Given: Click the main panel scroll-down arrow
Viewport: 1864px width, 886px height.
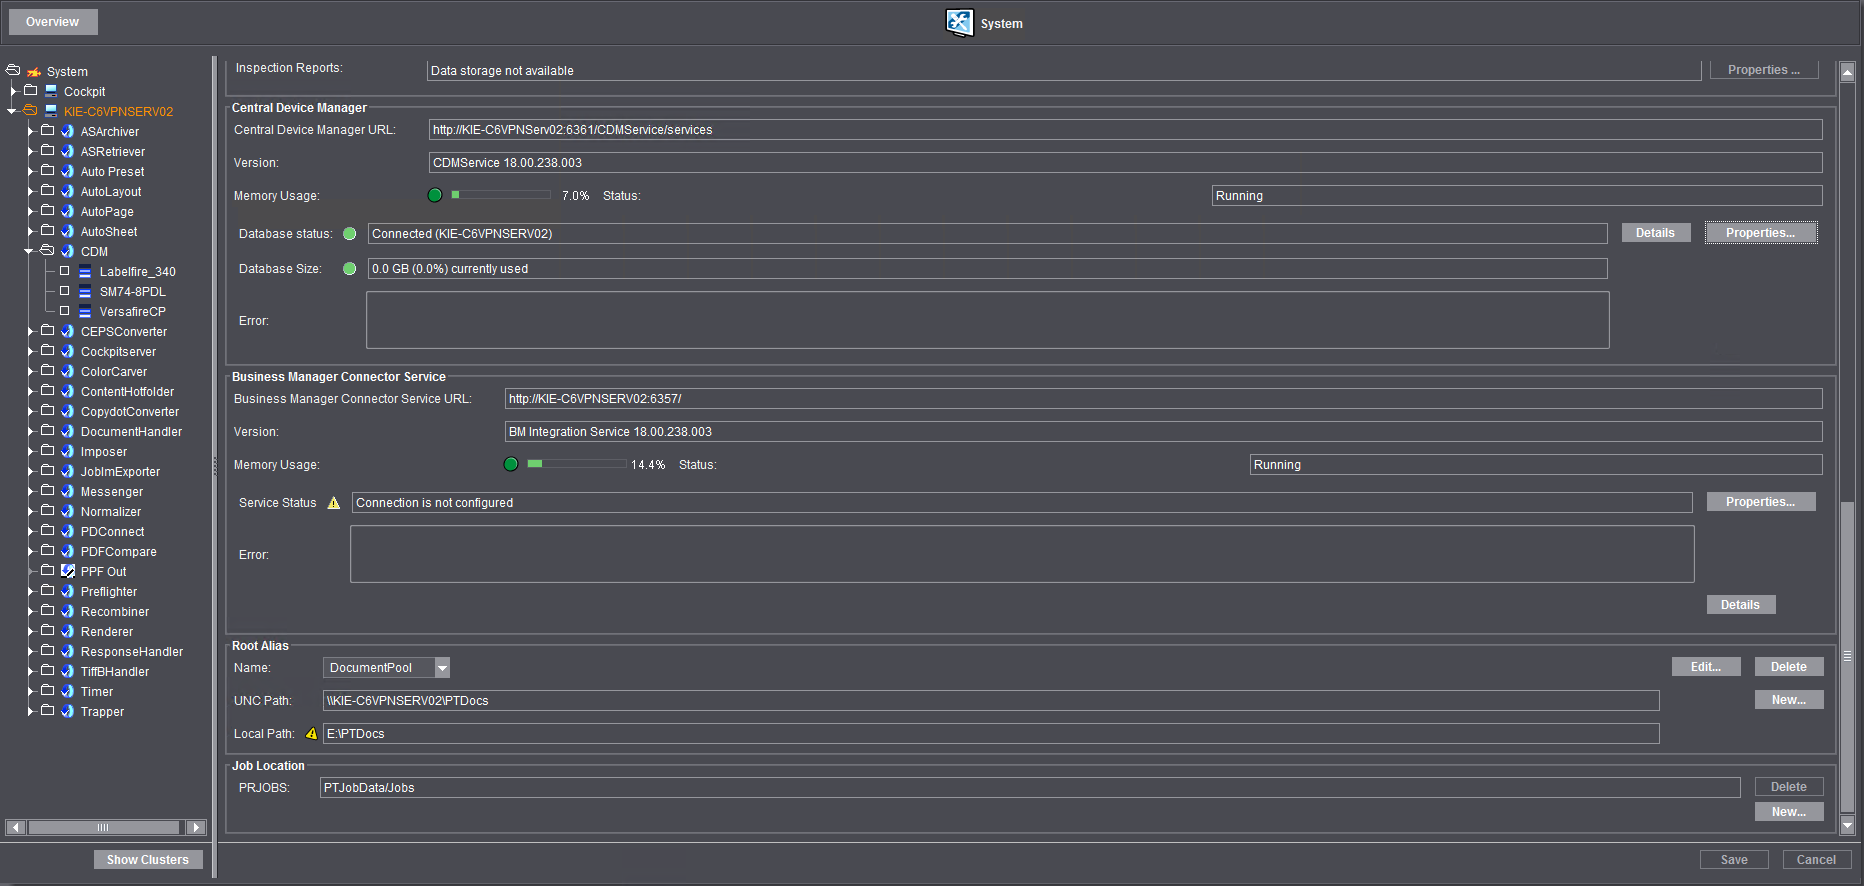Looking at the screenshot, I should 1847,826.
